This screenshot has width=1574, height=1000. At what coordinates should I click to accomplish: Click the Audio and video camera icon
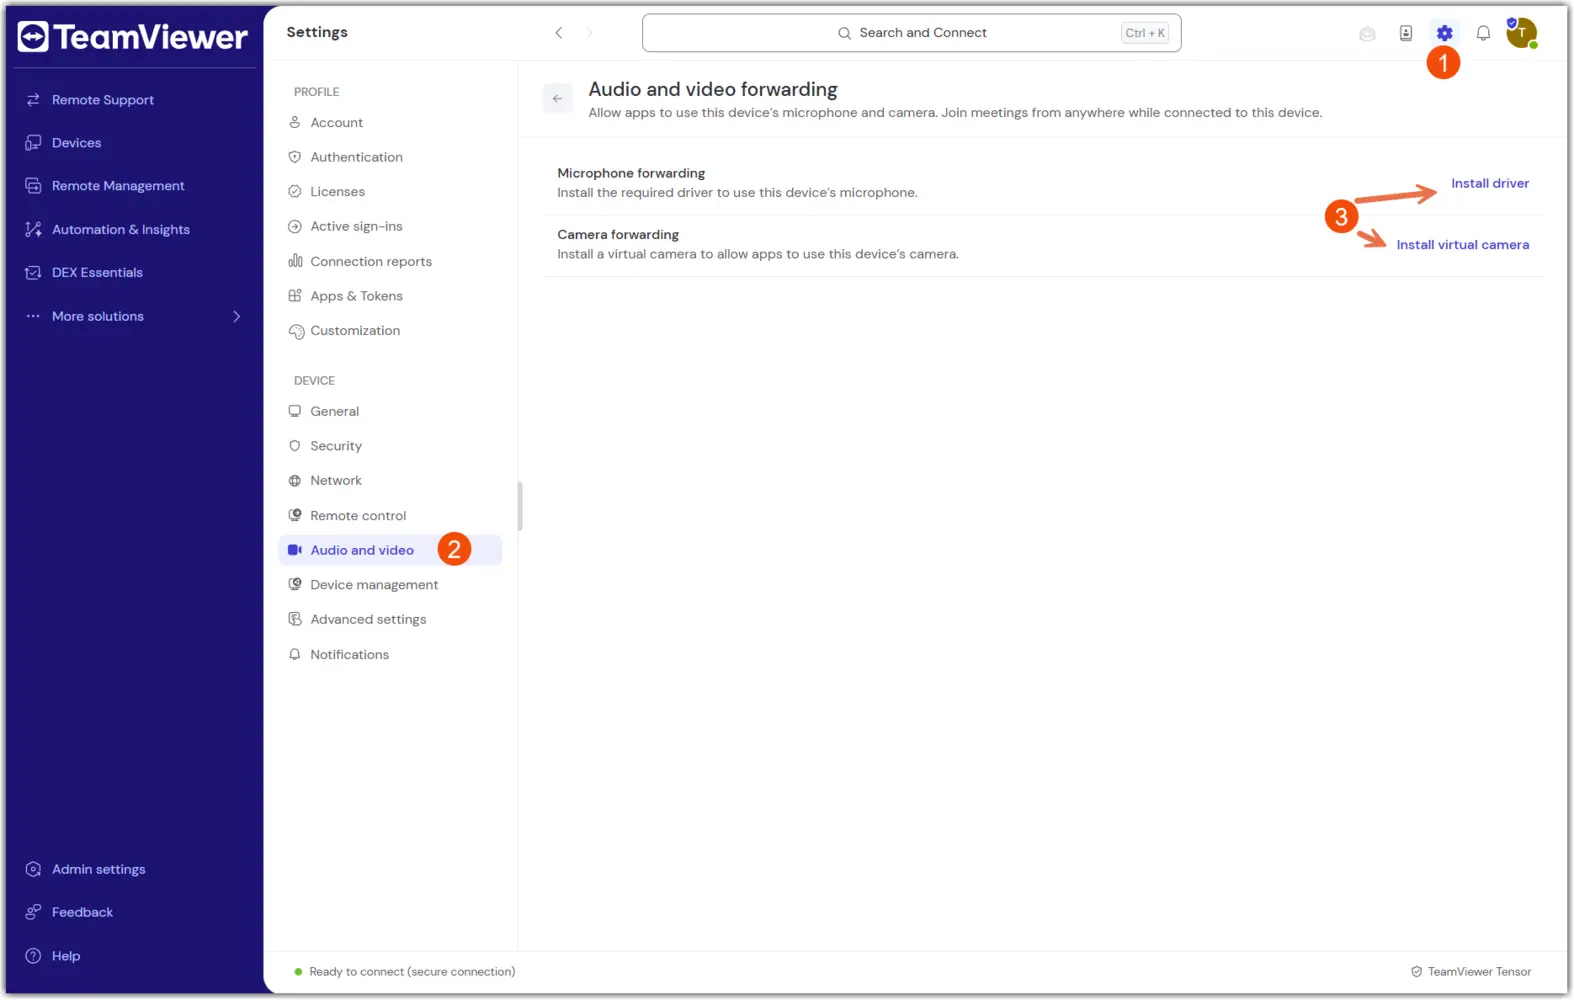coord(295,550)
